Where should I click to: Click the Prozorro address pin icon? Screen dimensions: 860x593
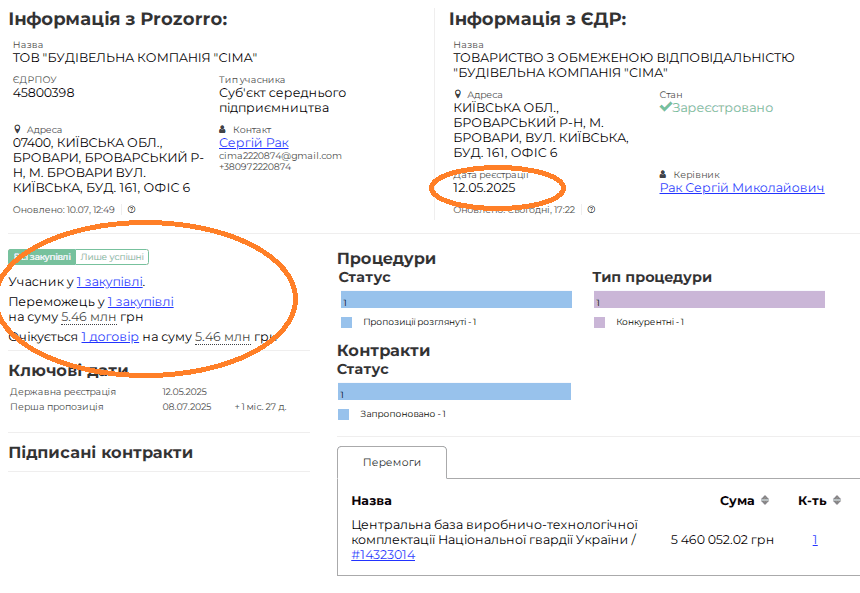click(x=18, y=129)
